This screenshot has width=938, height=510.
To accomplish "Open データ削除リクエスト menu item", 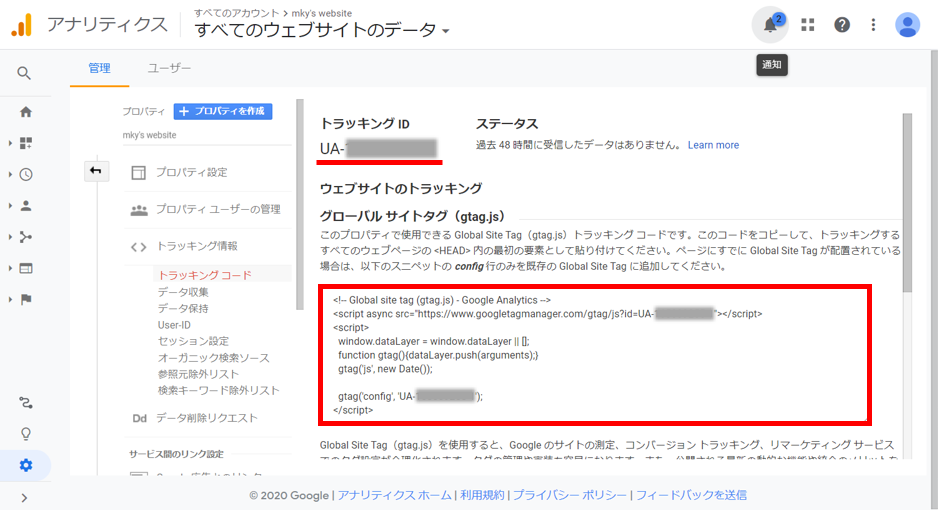I will [206, 418].
